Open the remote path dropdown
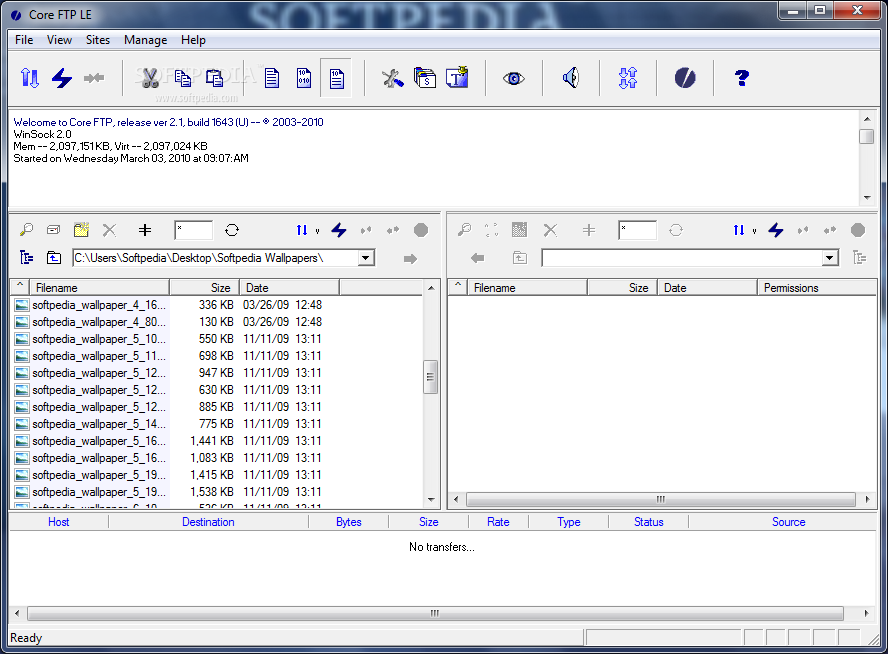 point(829,258)
